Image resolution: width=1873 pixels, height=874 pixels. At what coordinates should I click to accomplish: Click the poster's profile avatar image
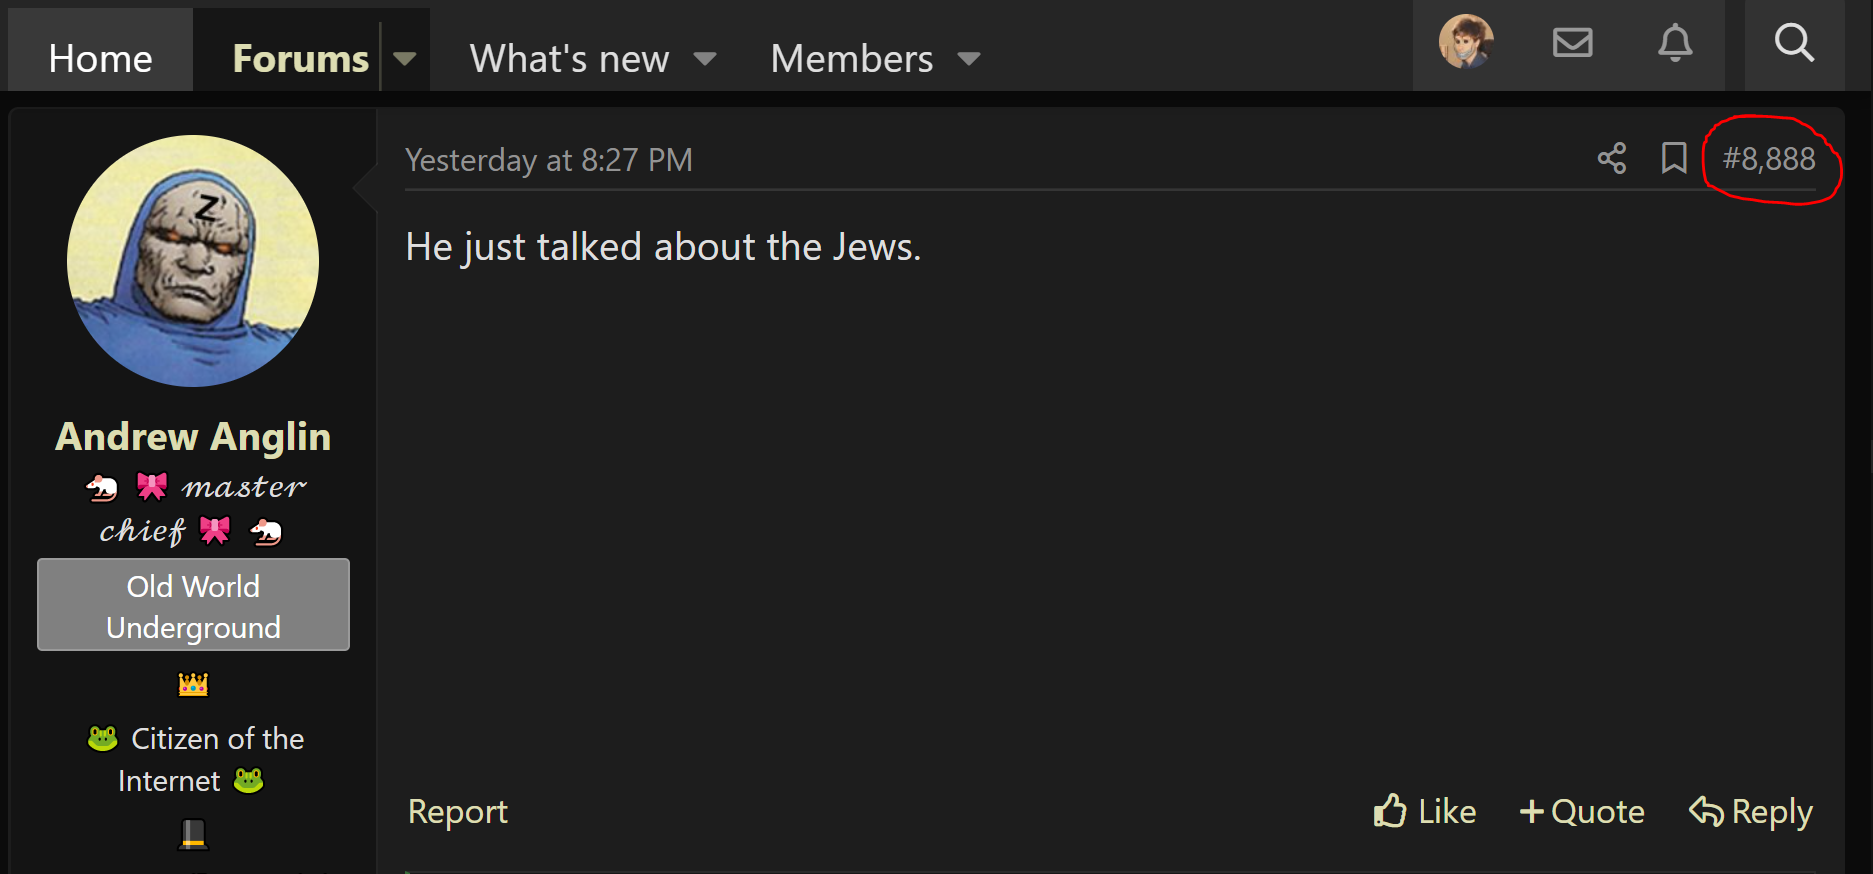click(x=193, y=261)
